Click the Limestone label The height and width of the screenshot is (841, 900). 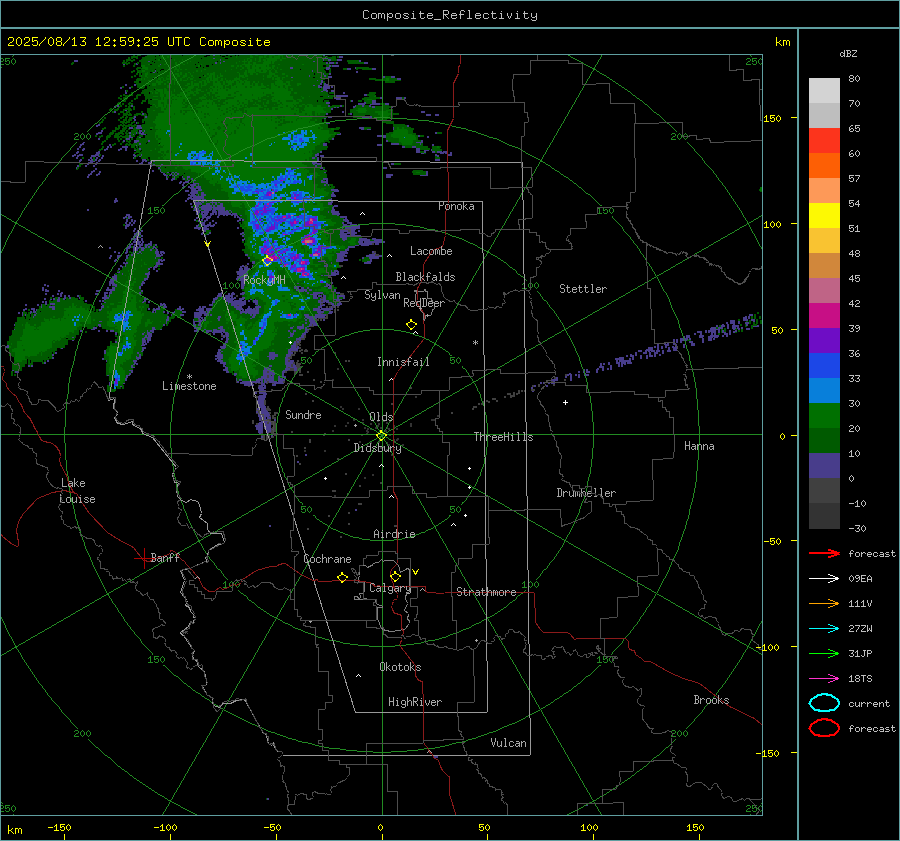(x=189, y=386)
